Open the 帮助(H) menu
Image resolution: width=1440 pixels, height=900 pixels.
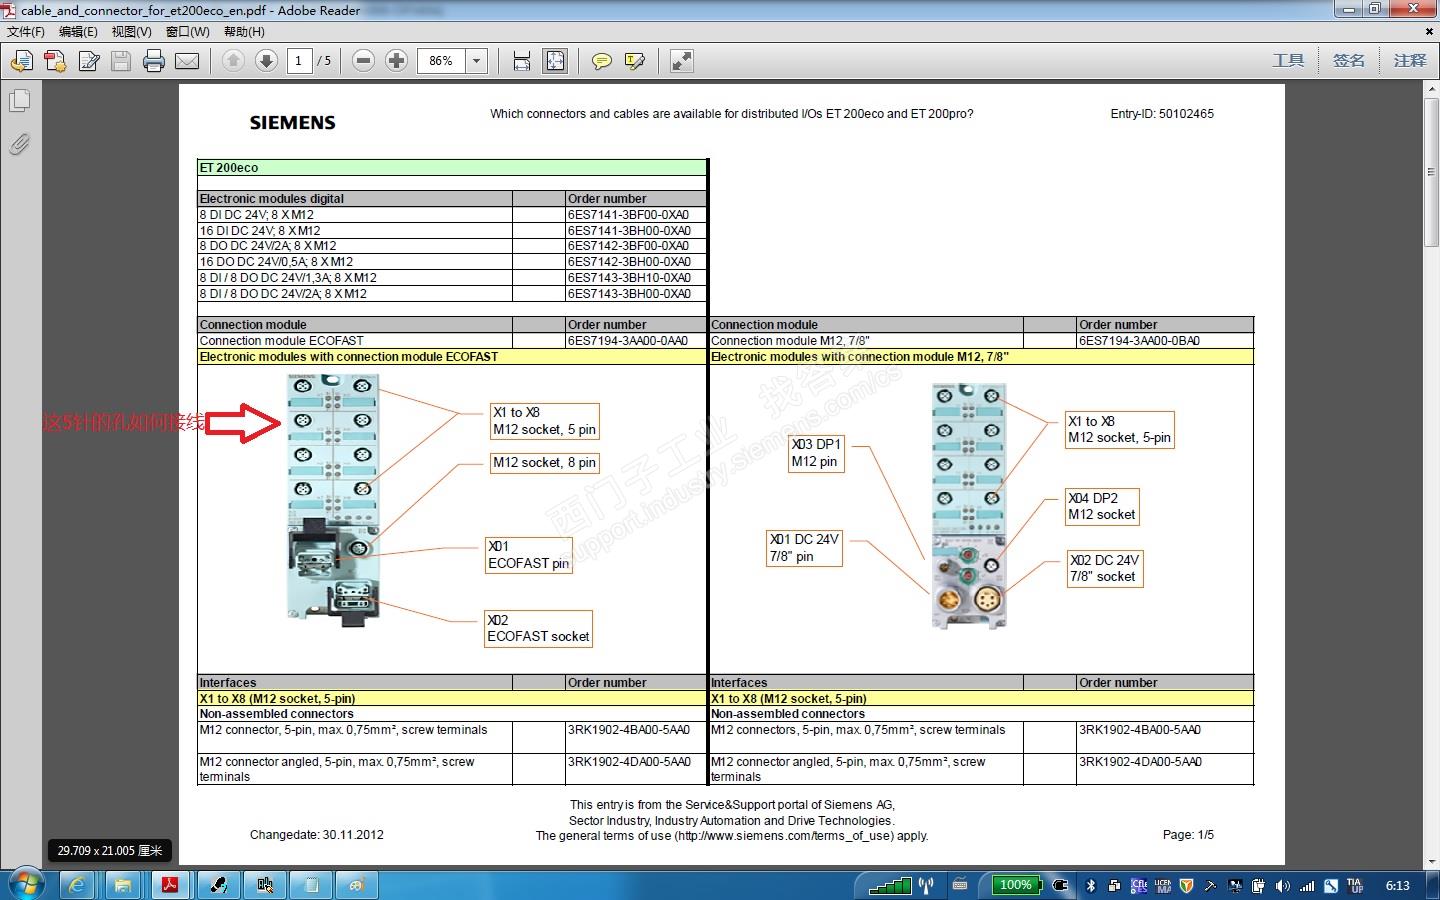click(244, 32)
